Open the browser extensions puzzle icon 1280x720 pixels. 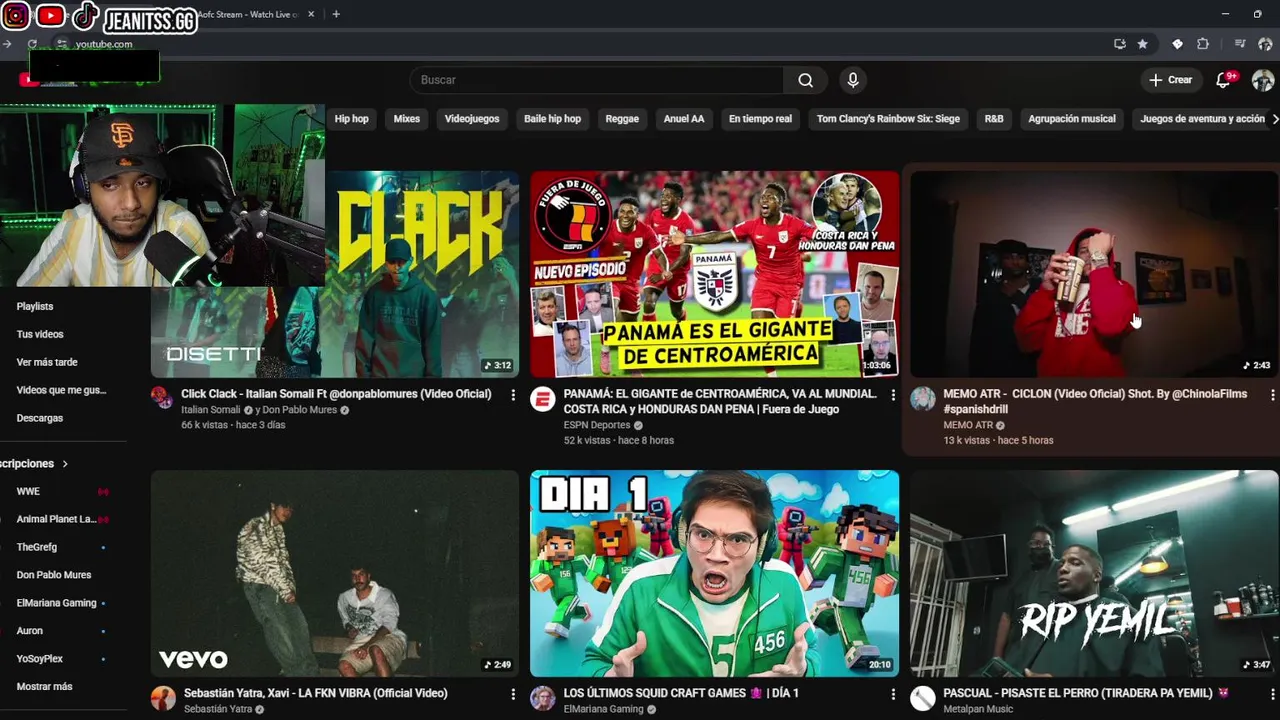[1203, 44]
